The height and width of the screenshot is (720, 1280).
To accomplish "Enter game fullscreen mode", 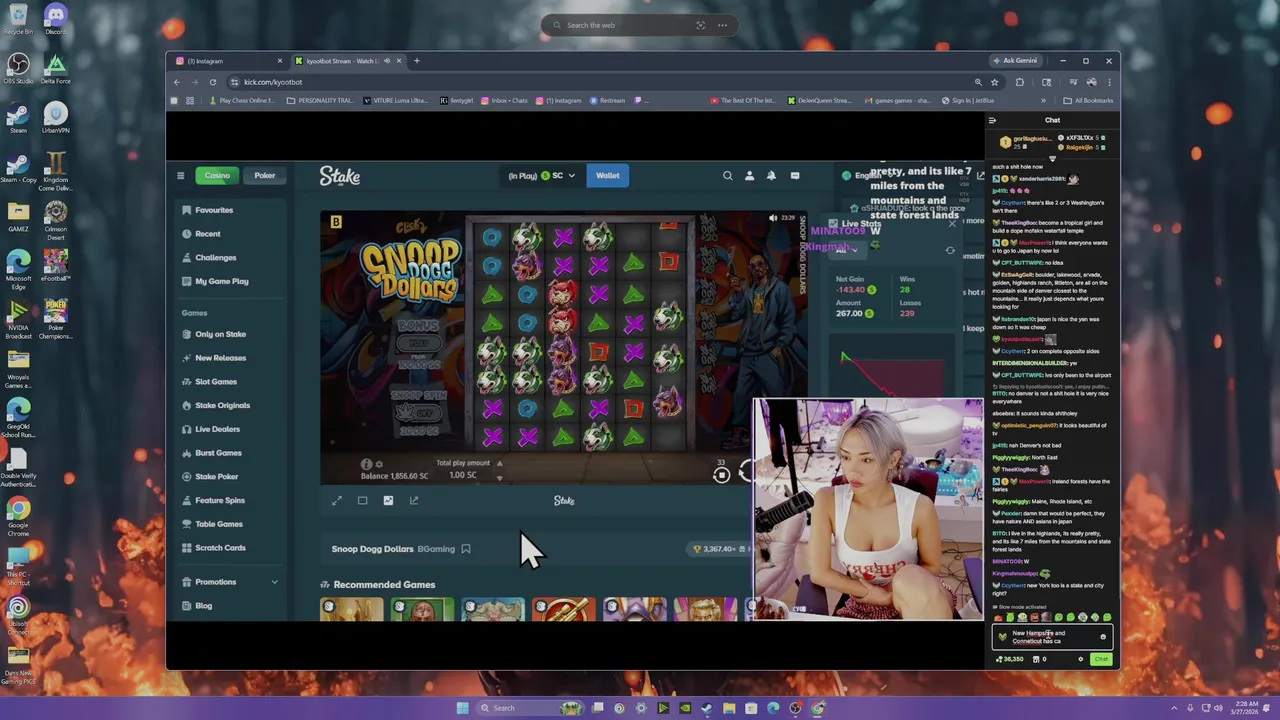I will pos(337,501).
